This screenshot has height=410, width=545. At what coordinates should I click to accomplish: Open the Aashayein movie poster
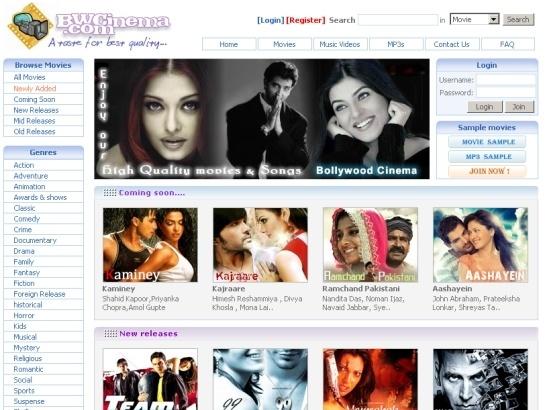[x=480, y=245]
